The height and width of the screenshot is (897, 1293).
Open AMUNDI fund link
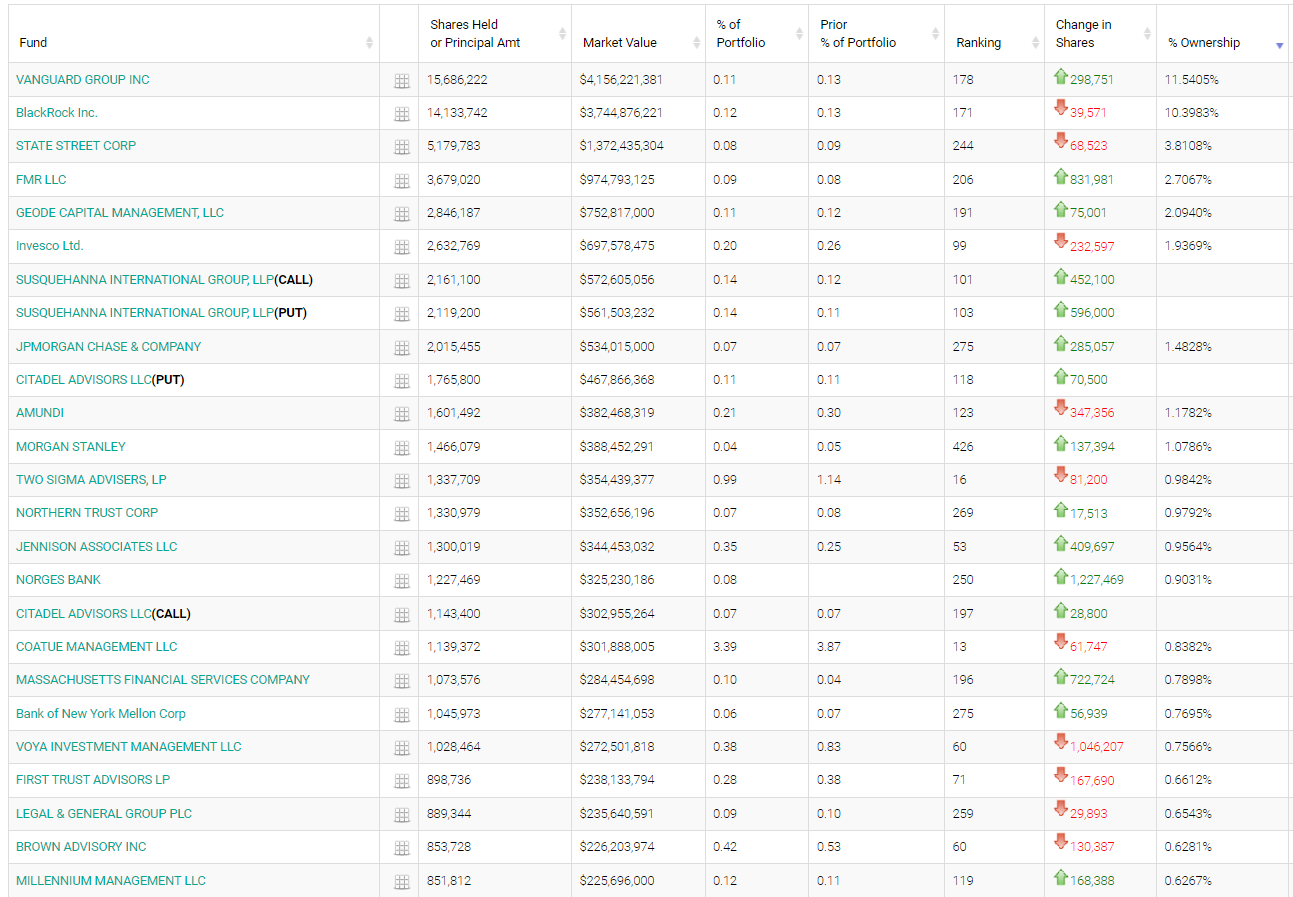coord(40,413)
